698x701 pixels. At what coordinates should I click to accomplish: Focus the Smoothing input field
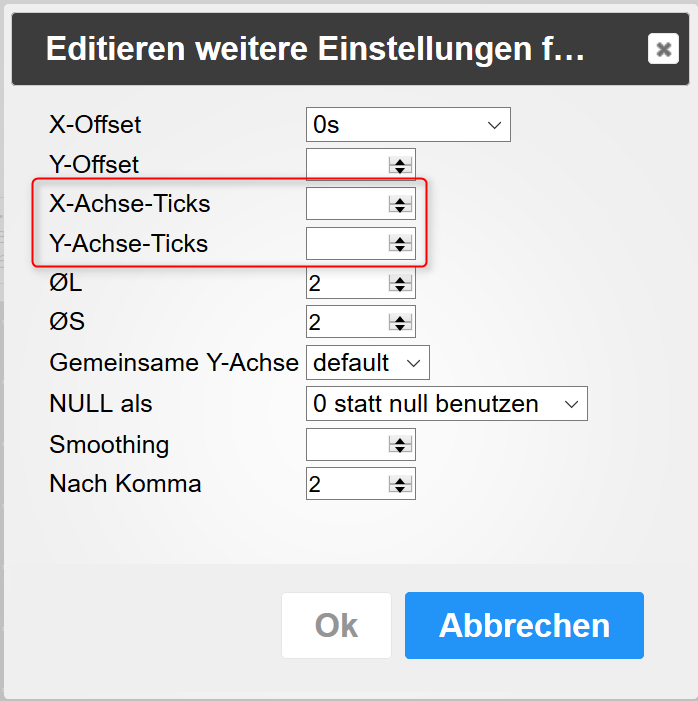[346, 445]
